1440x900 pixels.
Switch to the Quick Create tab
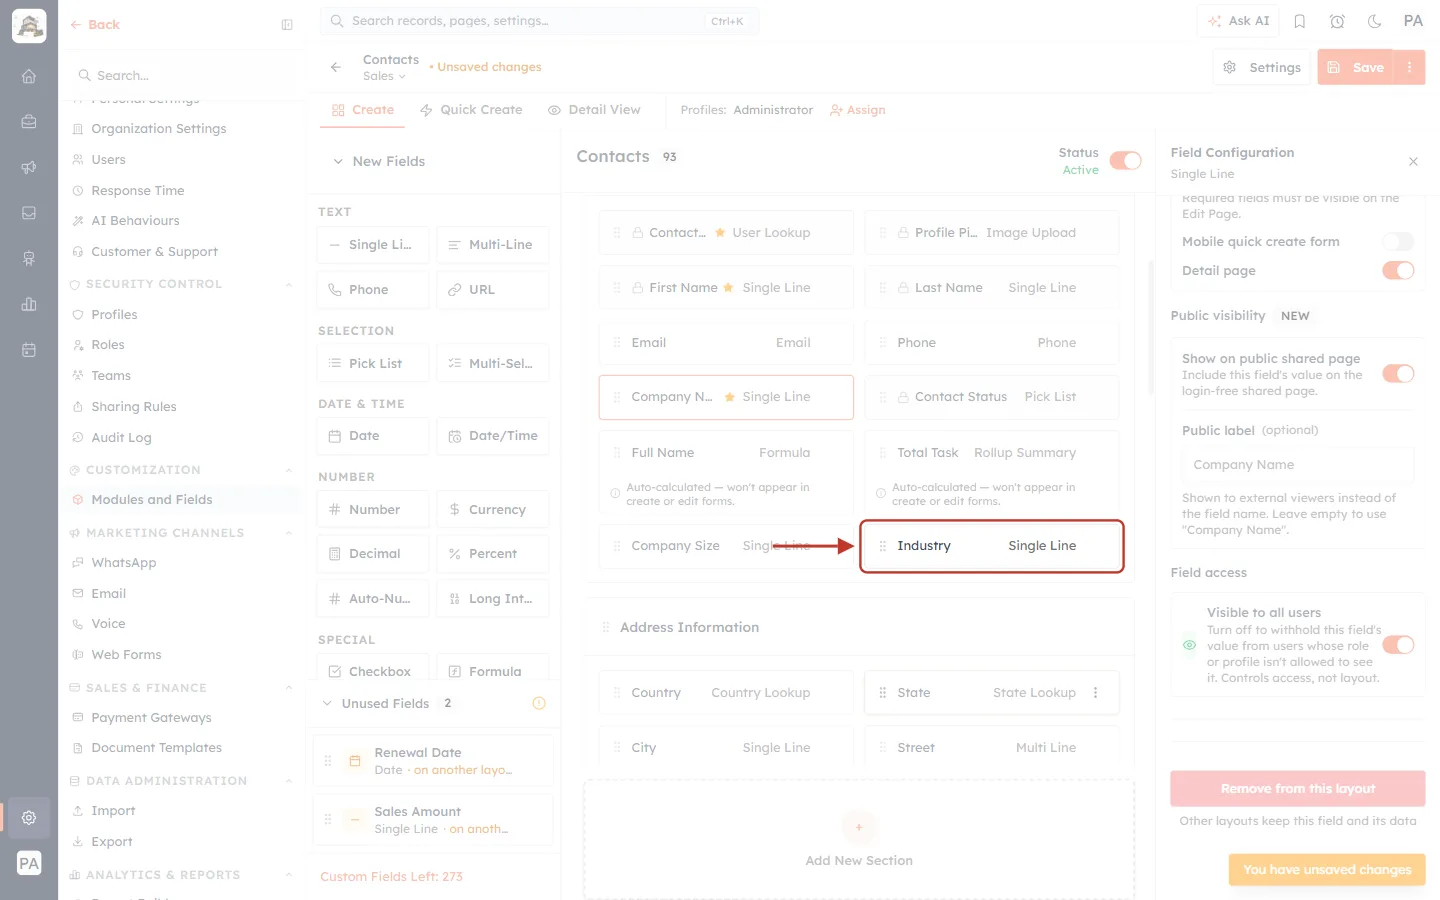(471, 110)
